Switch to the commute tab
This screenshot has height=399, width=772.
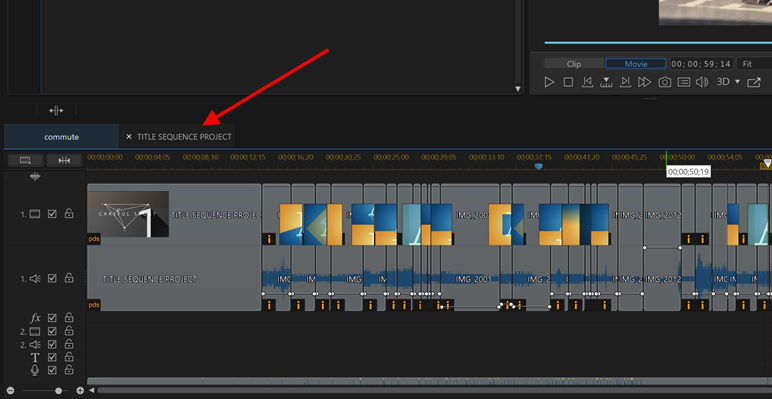(x=62, y=137)
